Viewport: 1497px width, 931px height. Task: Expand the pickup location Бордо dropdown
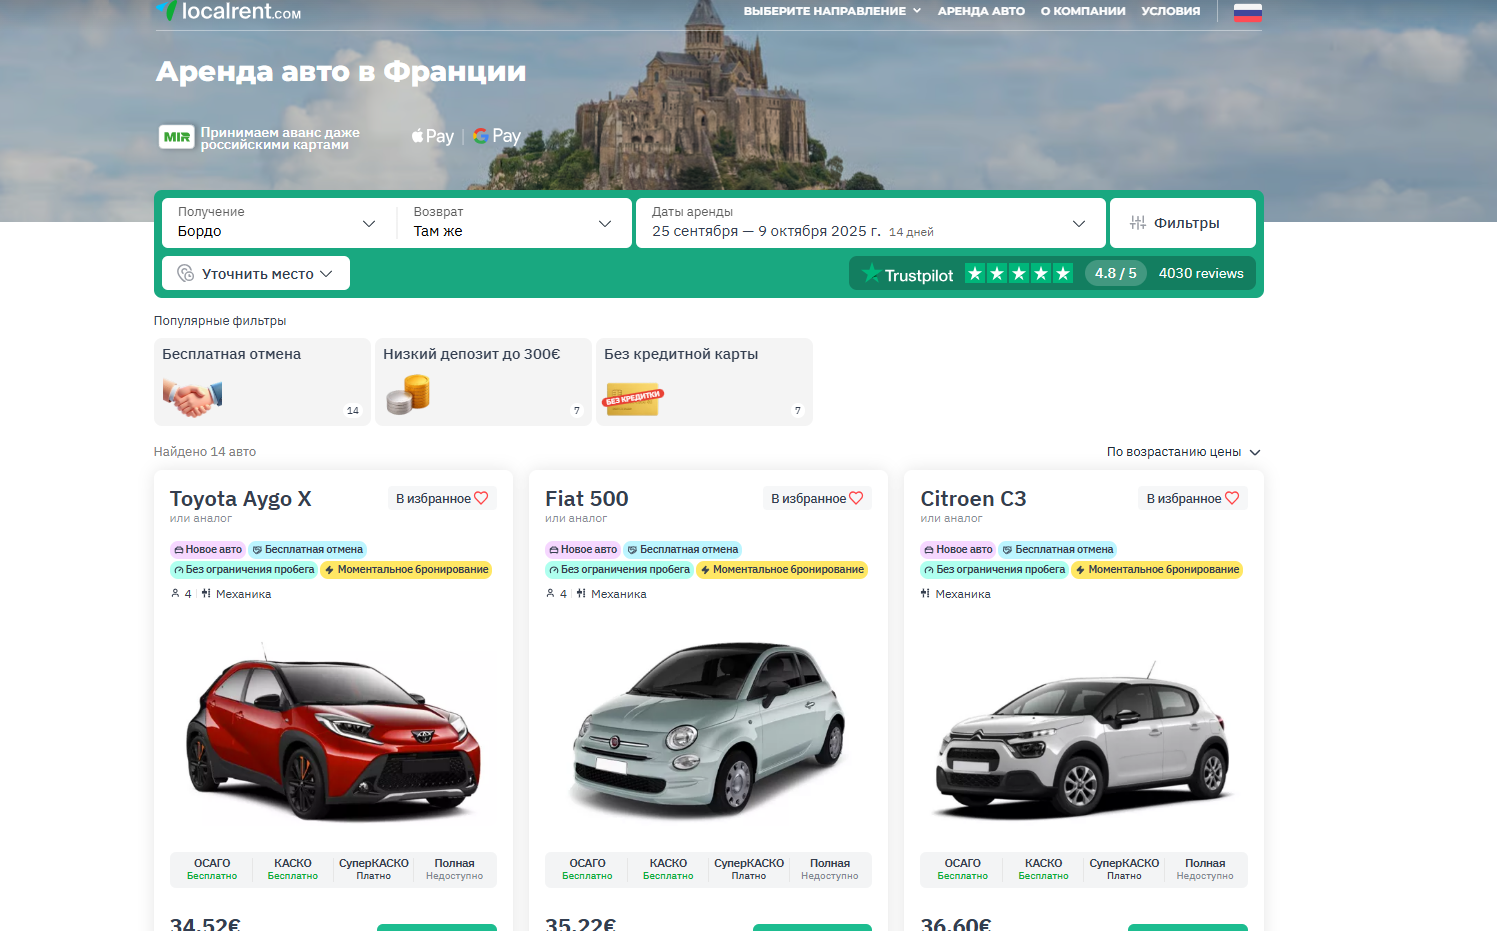(x=276, y=223)
